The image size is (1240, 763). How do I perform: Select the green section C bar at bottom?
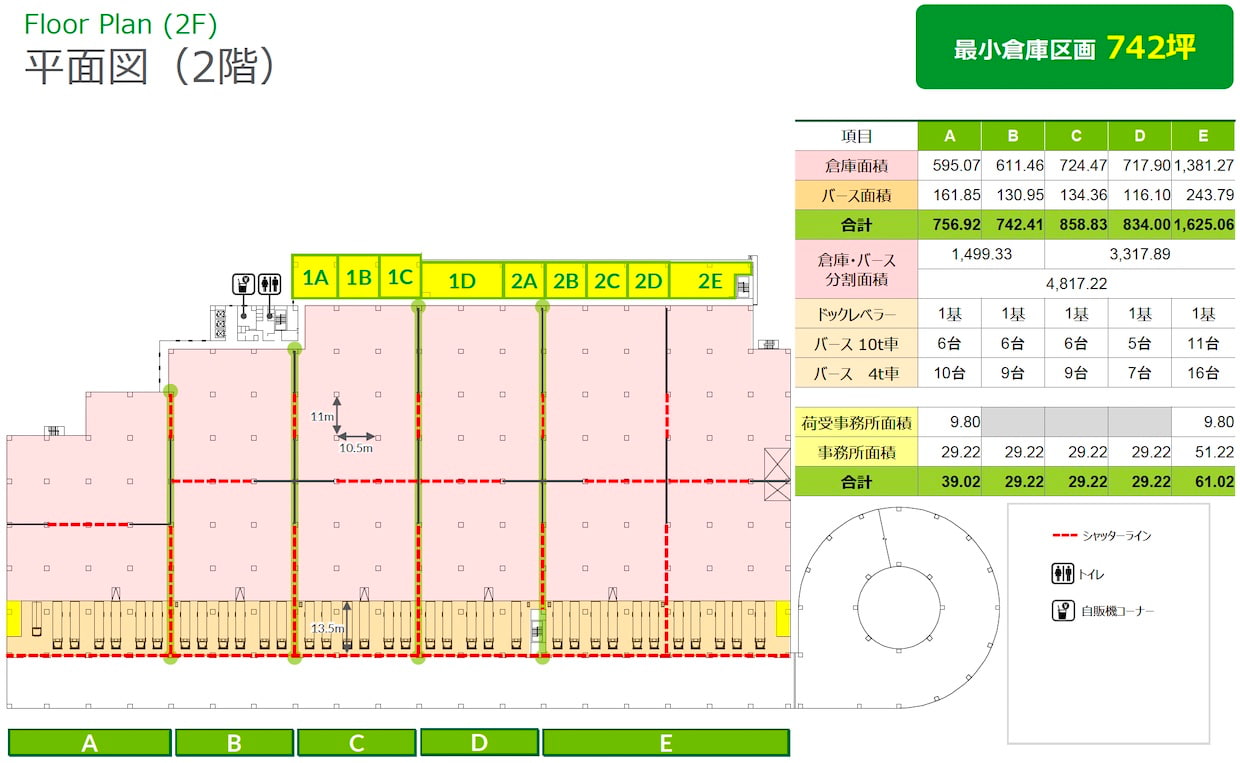point(357,743)
